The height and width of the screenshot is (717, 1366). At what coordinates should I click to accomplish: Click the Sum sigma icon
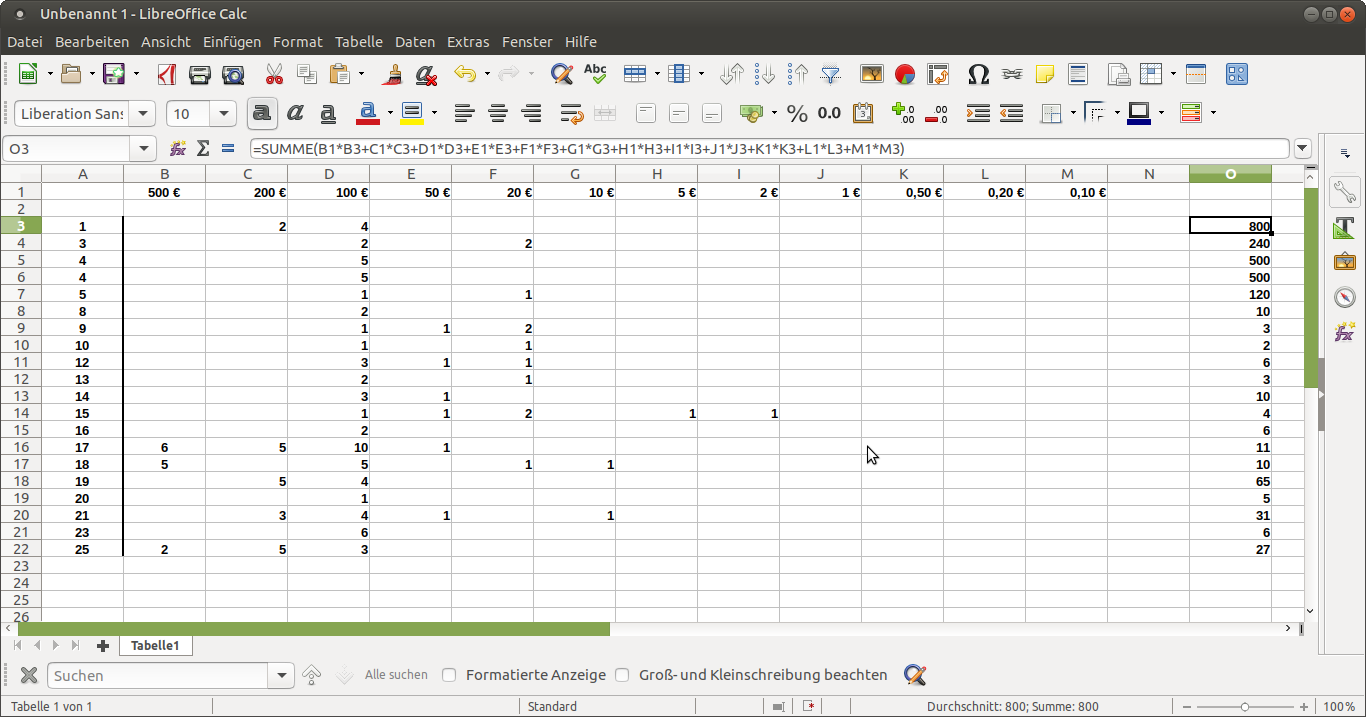[203, 148]
